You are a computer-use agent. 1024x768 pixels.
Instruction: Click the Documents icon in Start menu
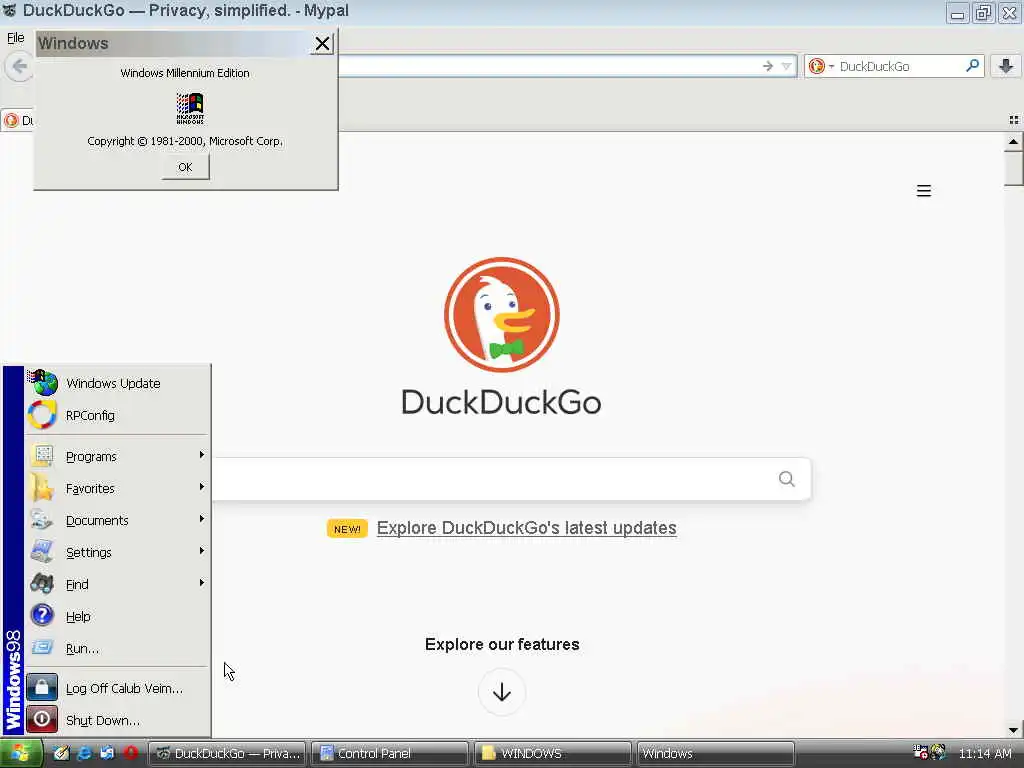[x=42, y=519]
